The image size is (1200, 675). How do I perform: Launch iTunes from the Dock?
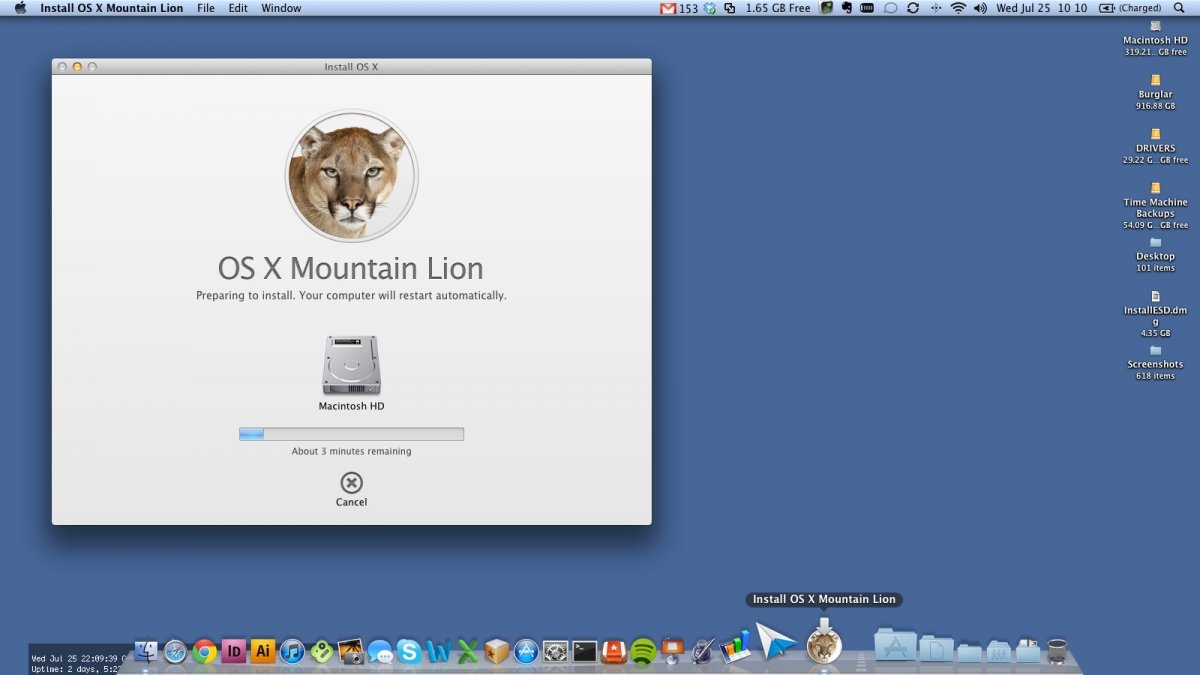click(x=292, y=651)
